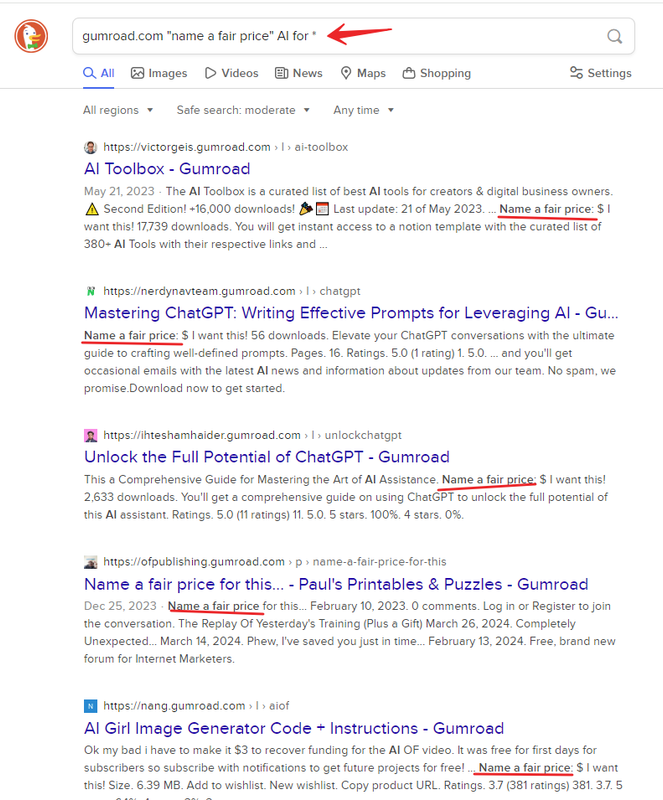Open the Shopping tab
Screen dimensions: 663x800
click(x=436, y=73)
